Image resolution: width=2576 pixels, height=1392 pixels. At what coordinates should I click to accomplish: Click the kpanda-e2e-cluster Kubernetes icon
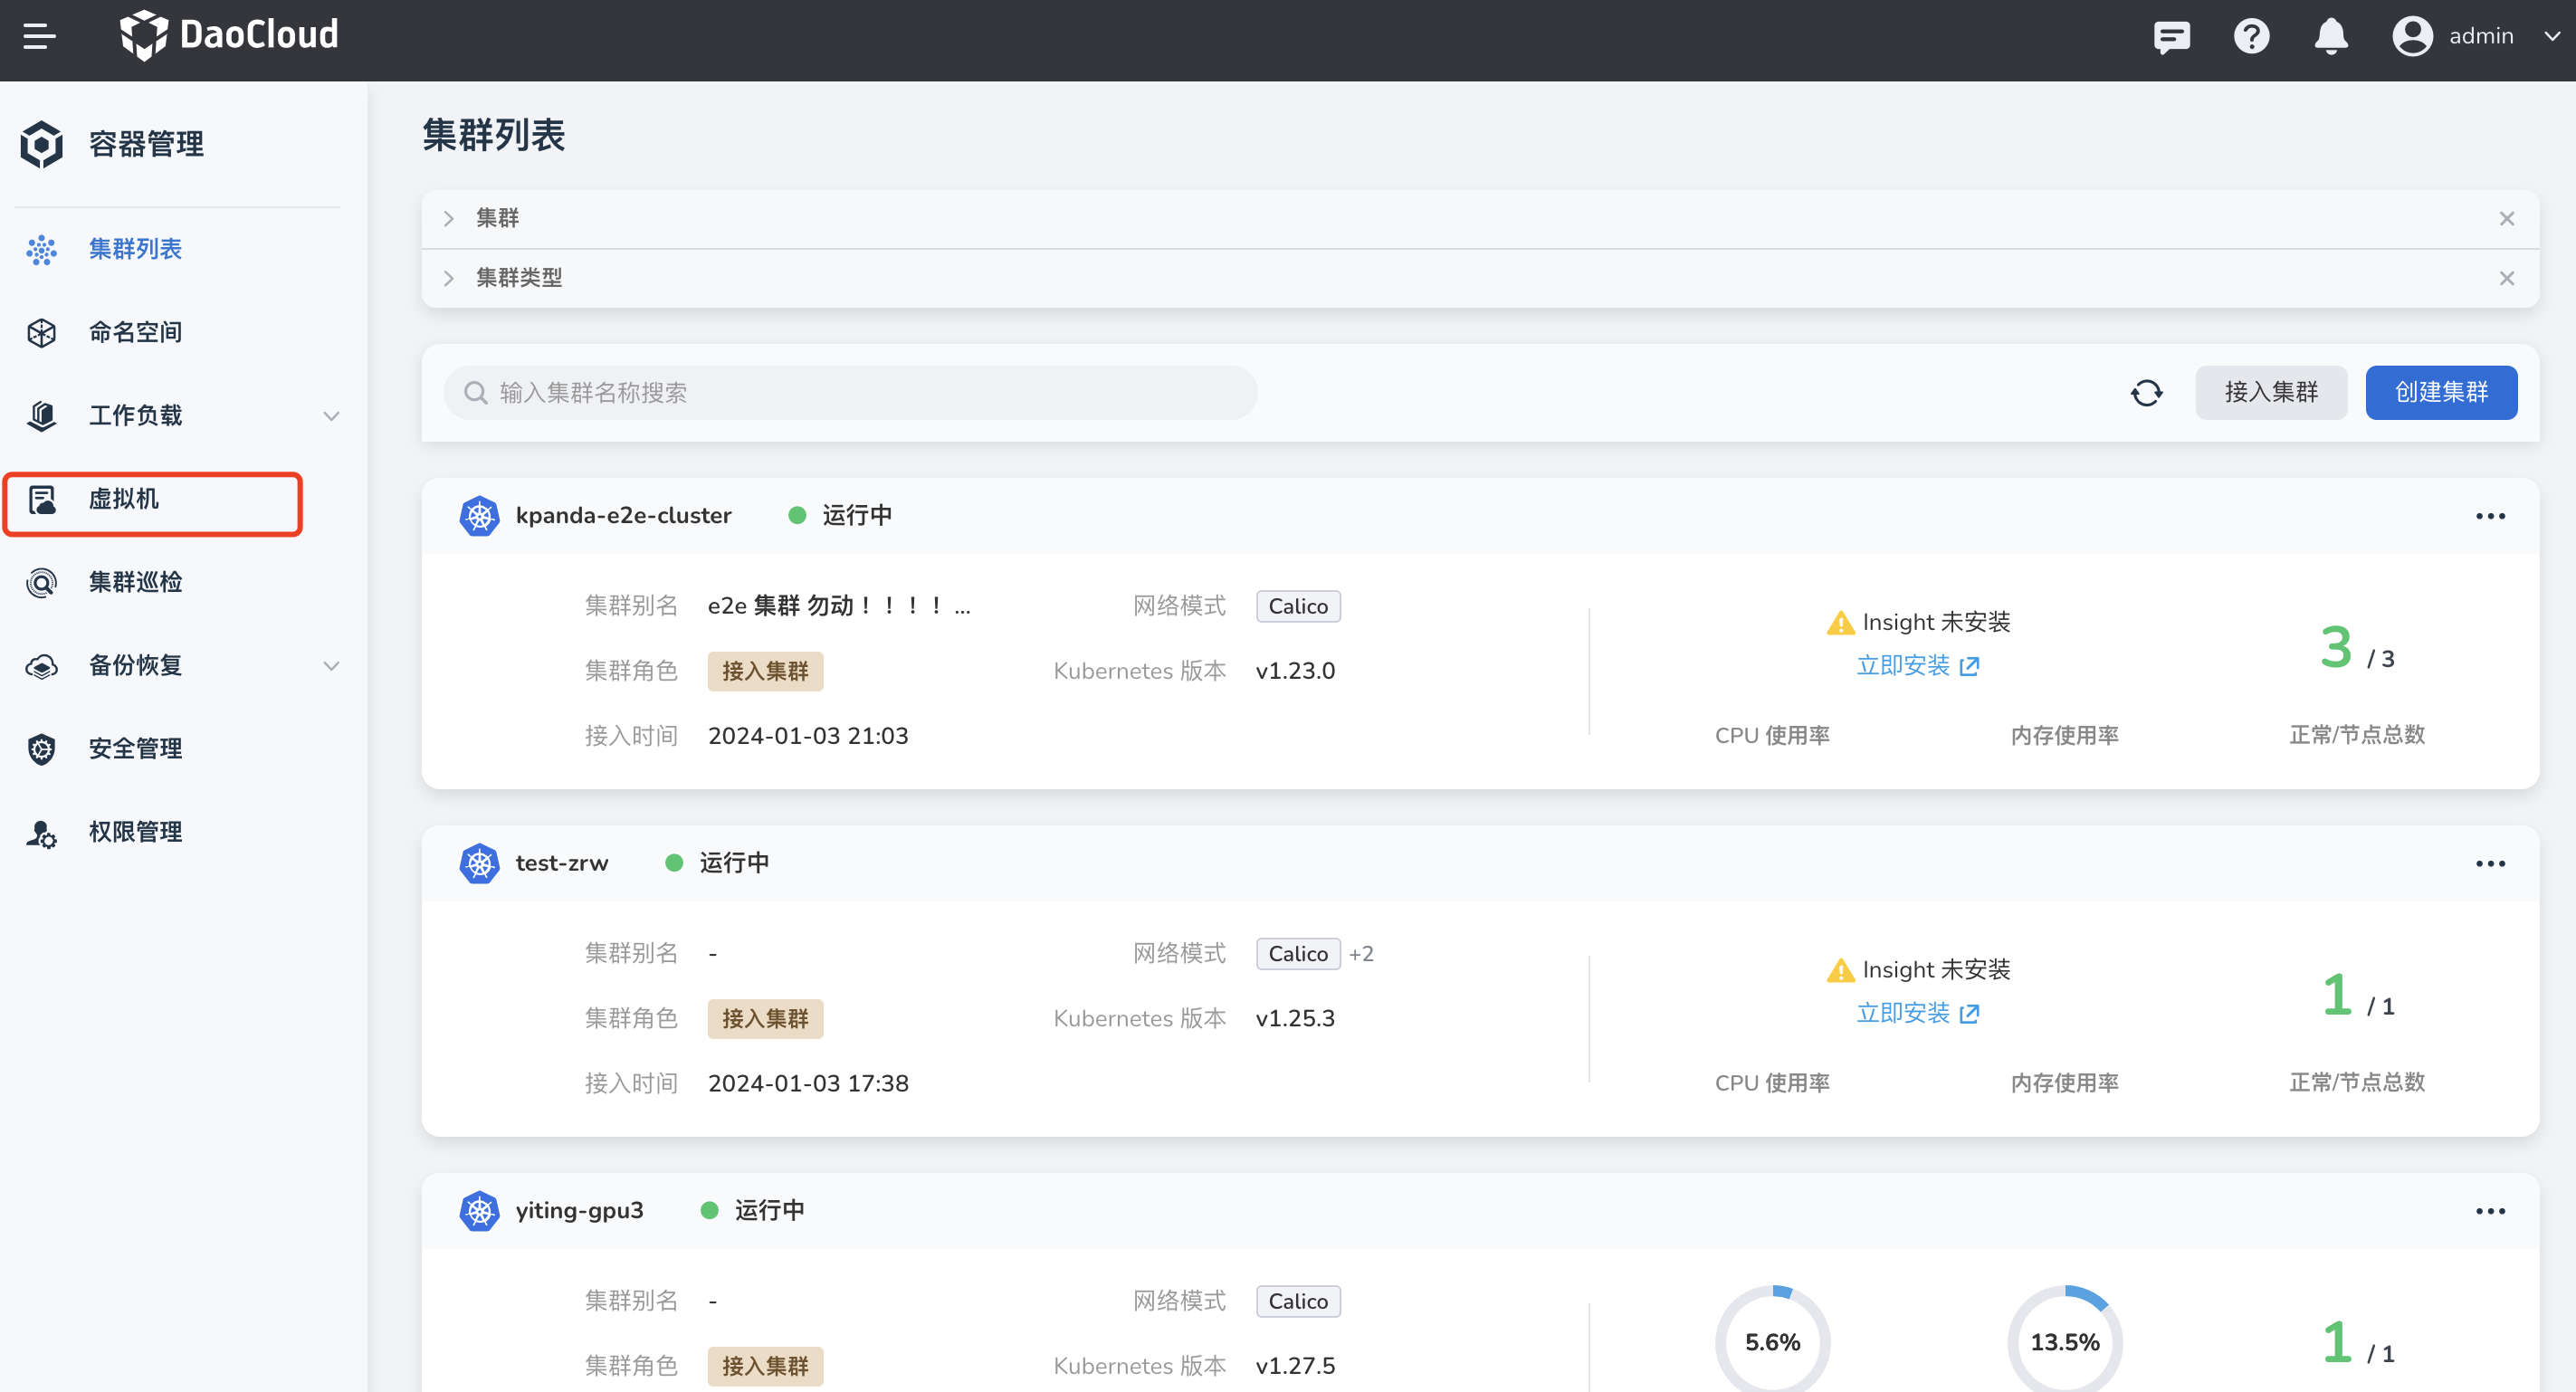[x=479, y=516]
